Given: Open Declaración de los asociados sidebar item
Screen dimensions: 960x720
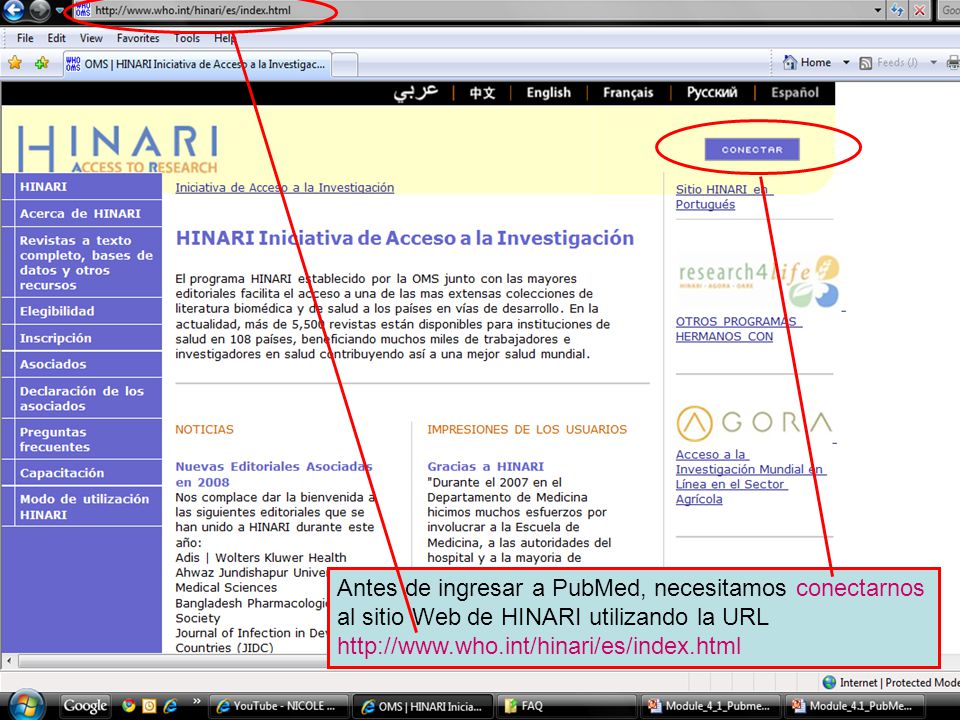Looking at the screenshot, I should [x=82, y=399].
